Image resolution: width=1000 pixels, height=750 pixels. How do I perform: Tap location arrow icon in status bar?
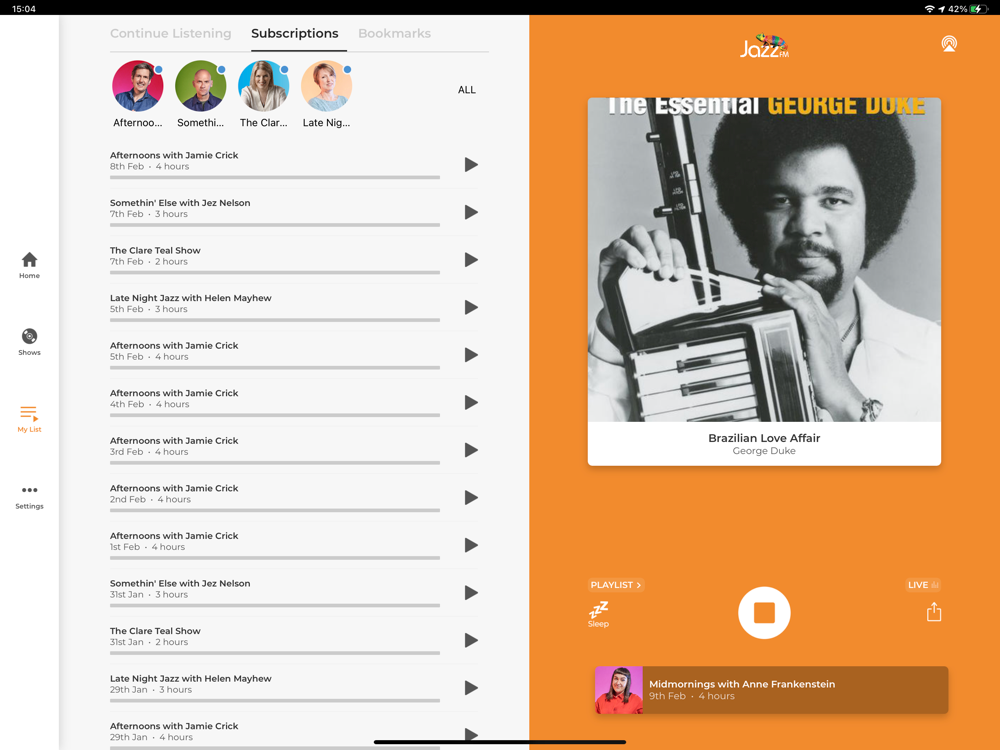coord(941,9)
